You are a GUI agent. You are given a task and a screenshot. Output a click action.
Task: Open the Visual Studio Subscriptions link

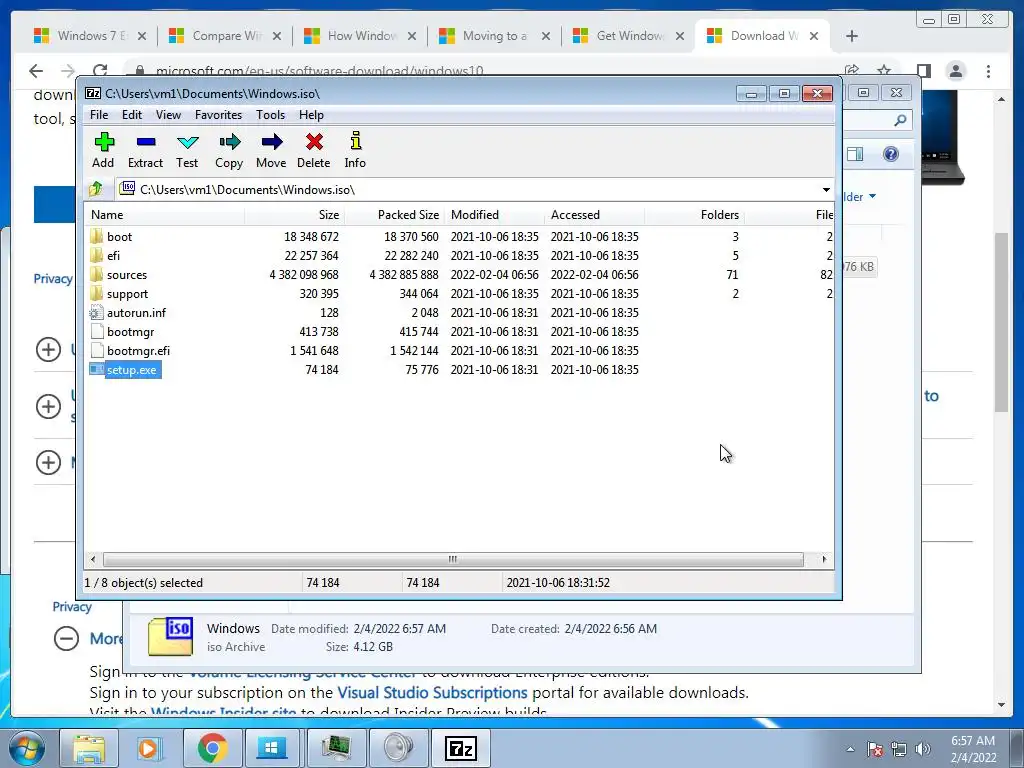coord(432,692)
